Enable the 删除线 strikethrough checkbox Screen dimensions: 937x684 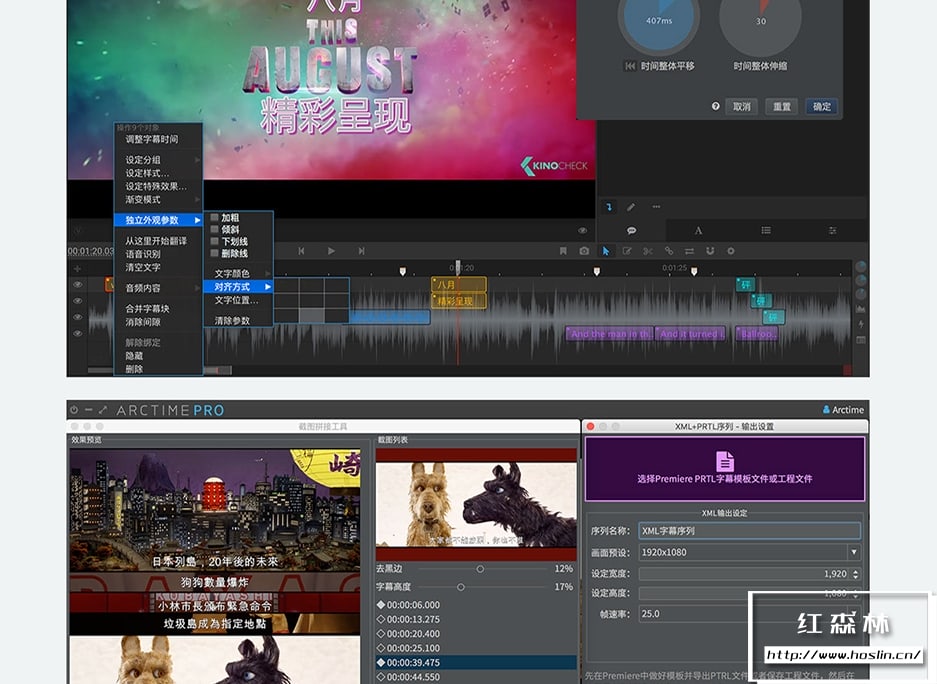point(214,253)
